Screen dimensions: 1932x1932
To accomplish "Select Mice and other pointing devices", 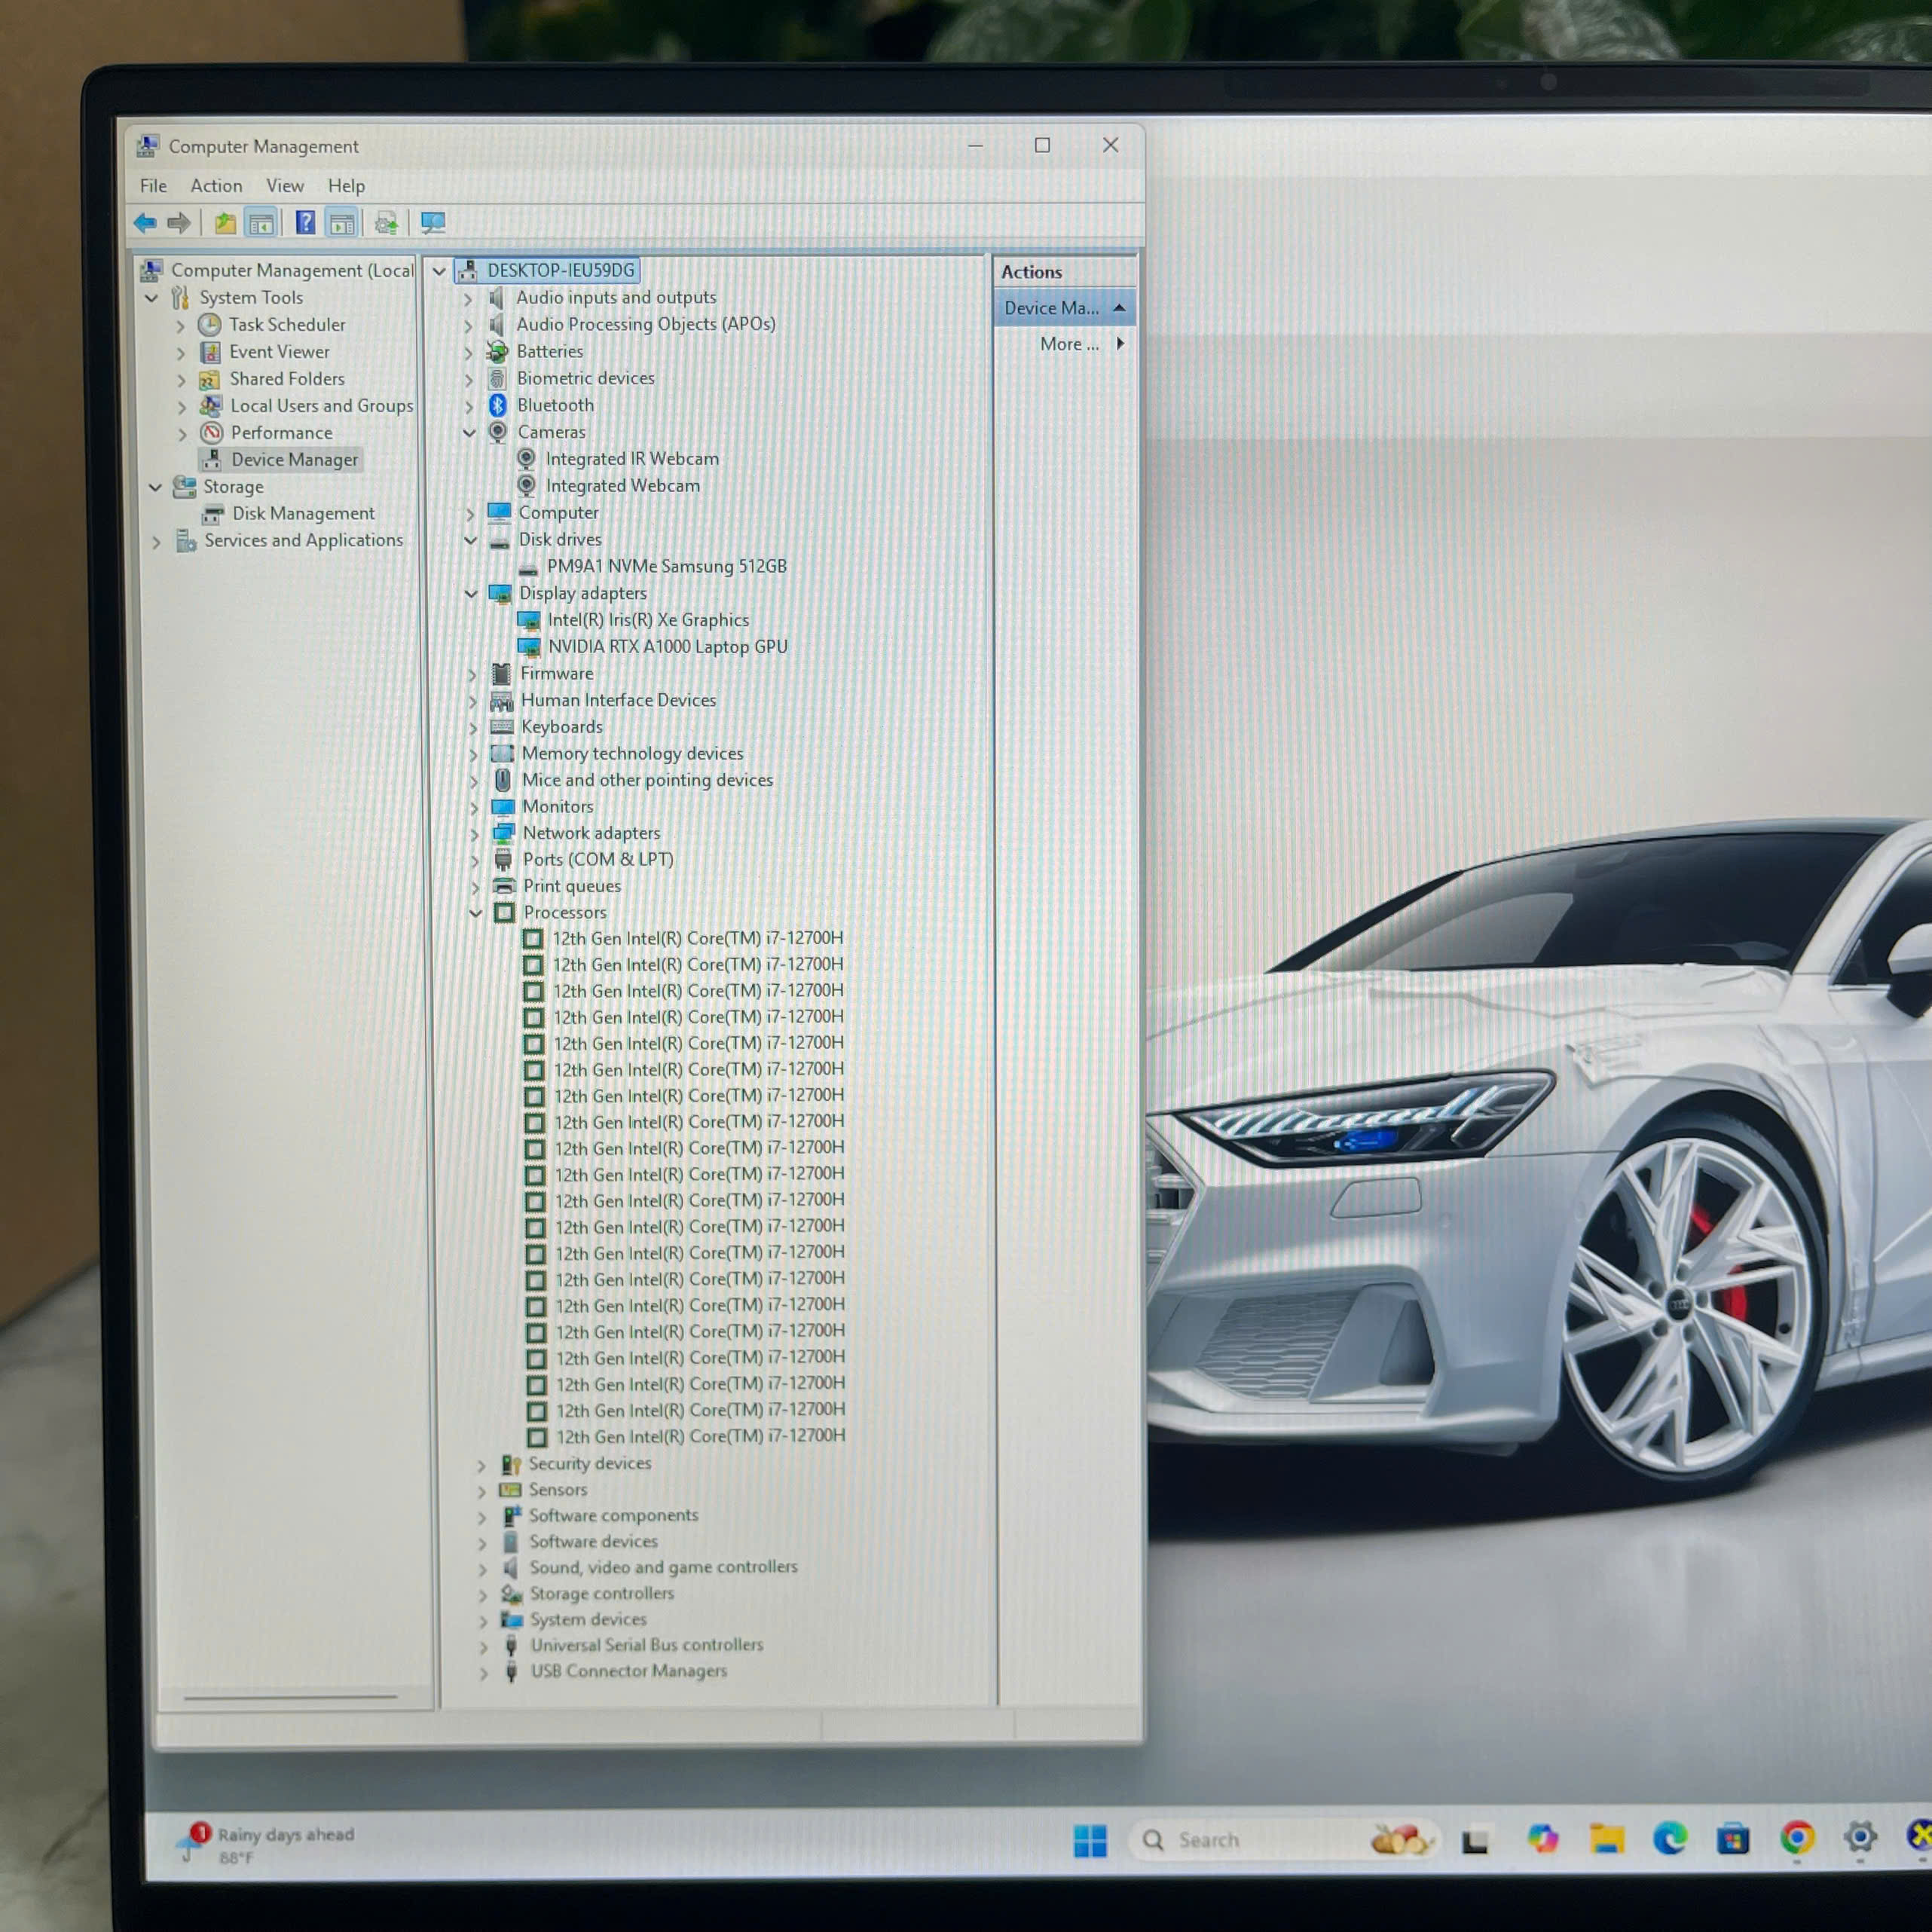I will coord(647,780).
